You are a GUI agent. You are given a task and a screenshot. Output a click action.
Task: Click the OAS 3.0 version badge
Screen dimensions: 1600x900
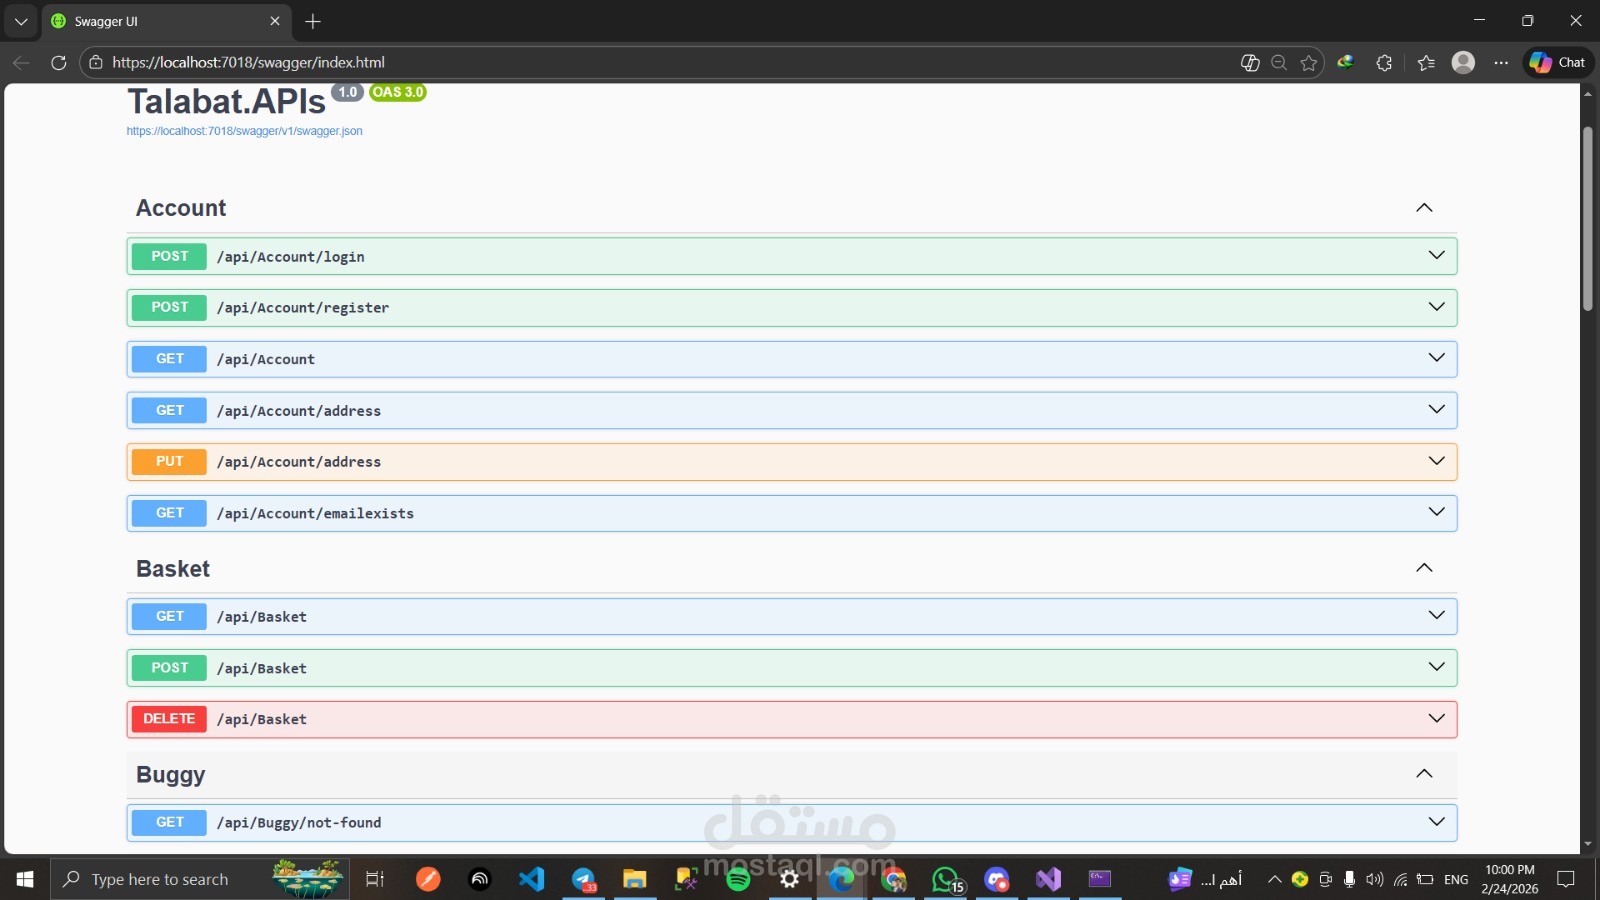[398, 92]
